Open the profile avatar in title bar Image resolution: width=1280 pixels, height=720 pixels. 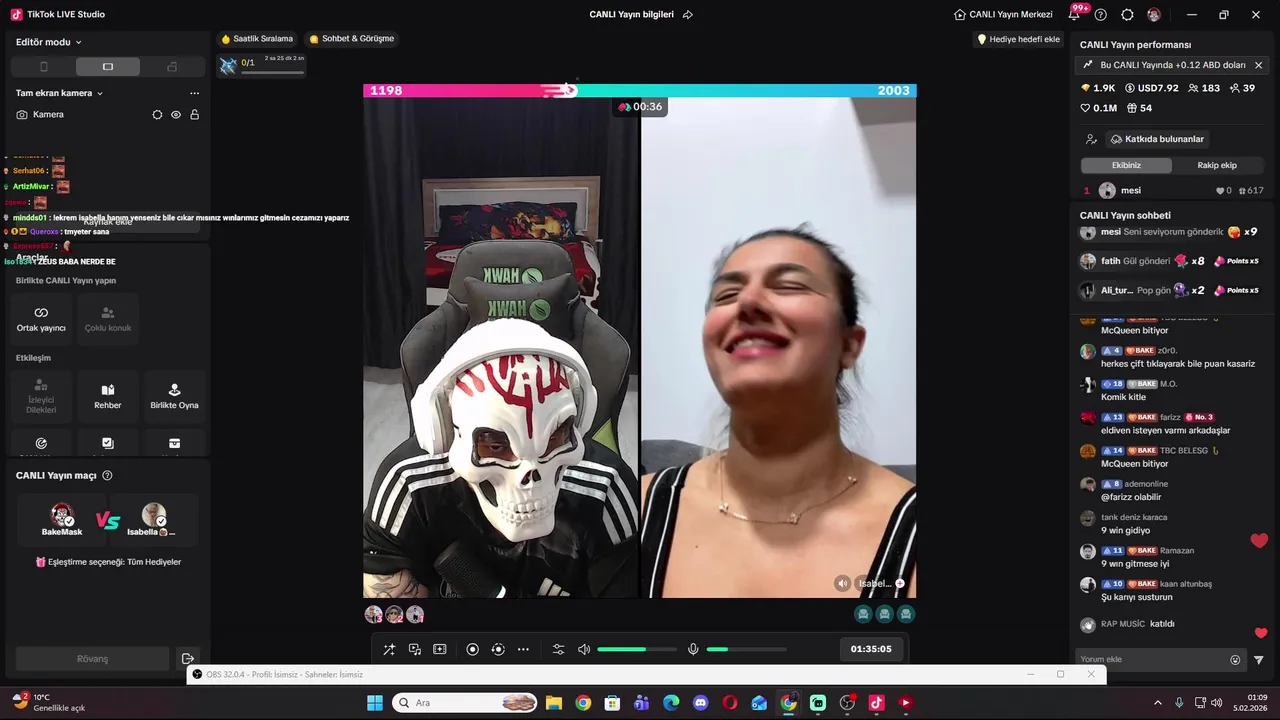(x=1154, y=15)
